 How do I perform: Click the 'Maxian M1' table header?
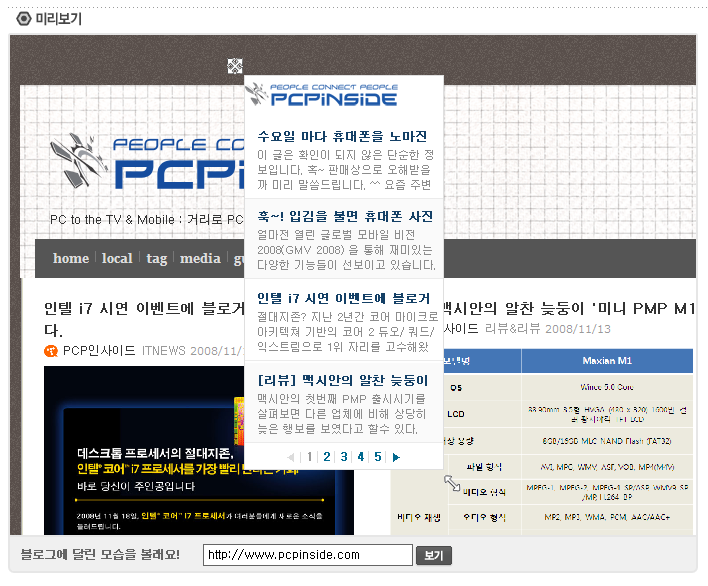(607, 361)
